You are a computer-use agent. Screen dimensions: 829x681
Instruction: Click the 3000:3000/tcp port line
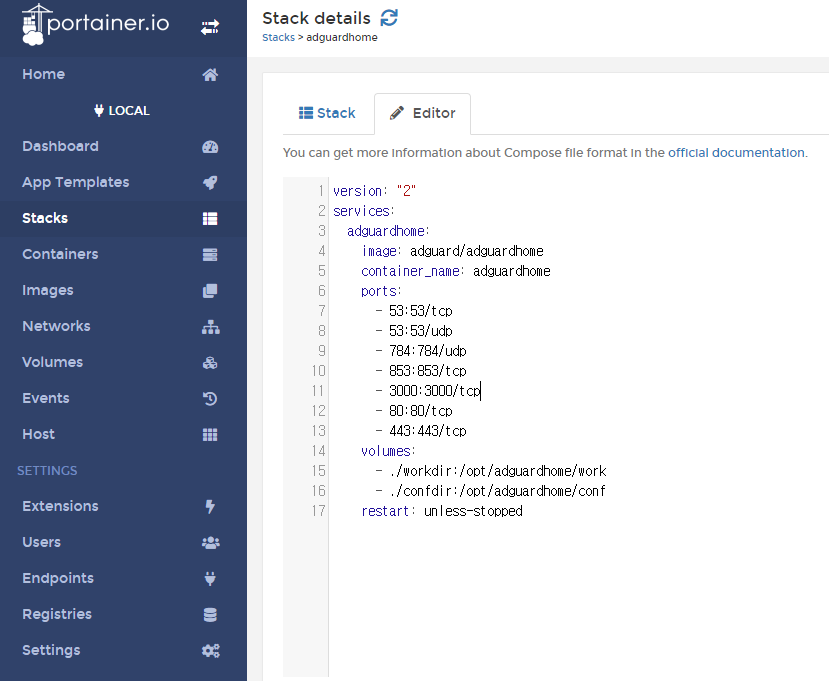pos(428,391)
